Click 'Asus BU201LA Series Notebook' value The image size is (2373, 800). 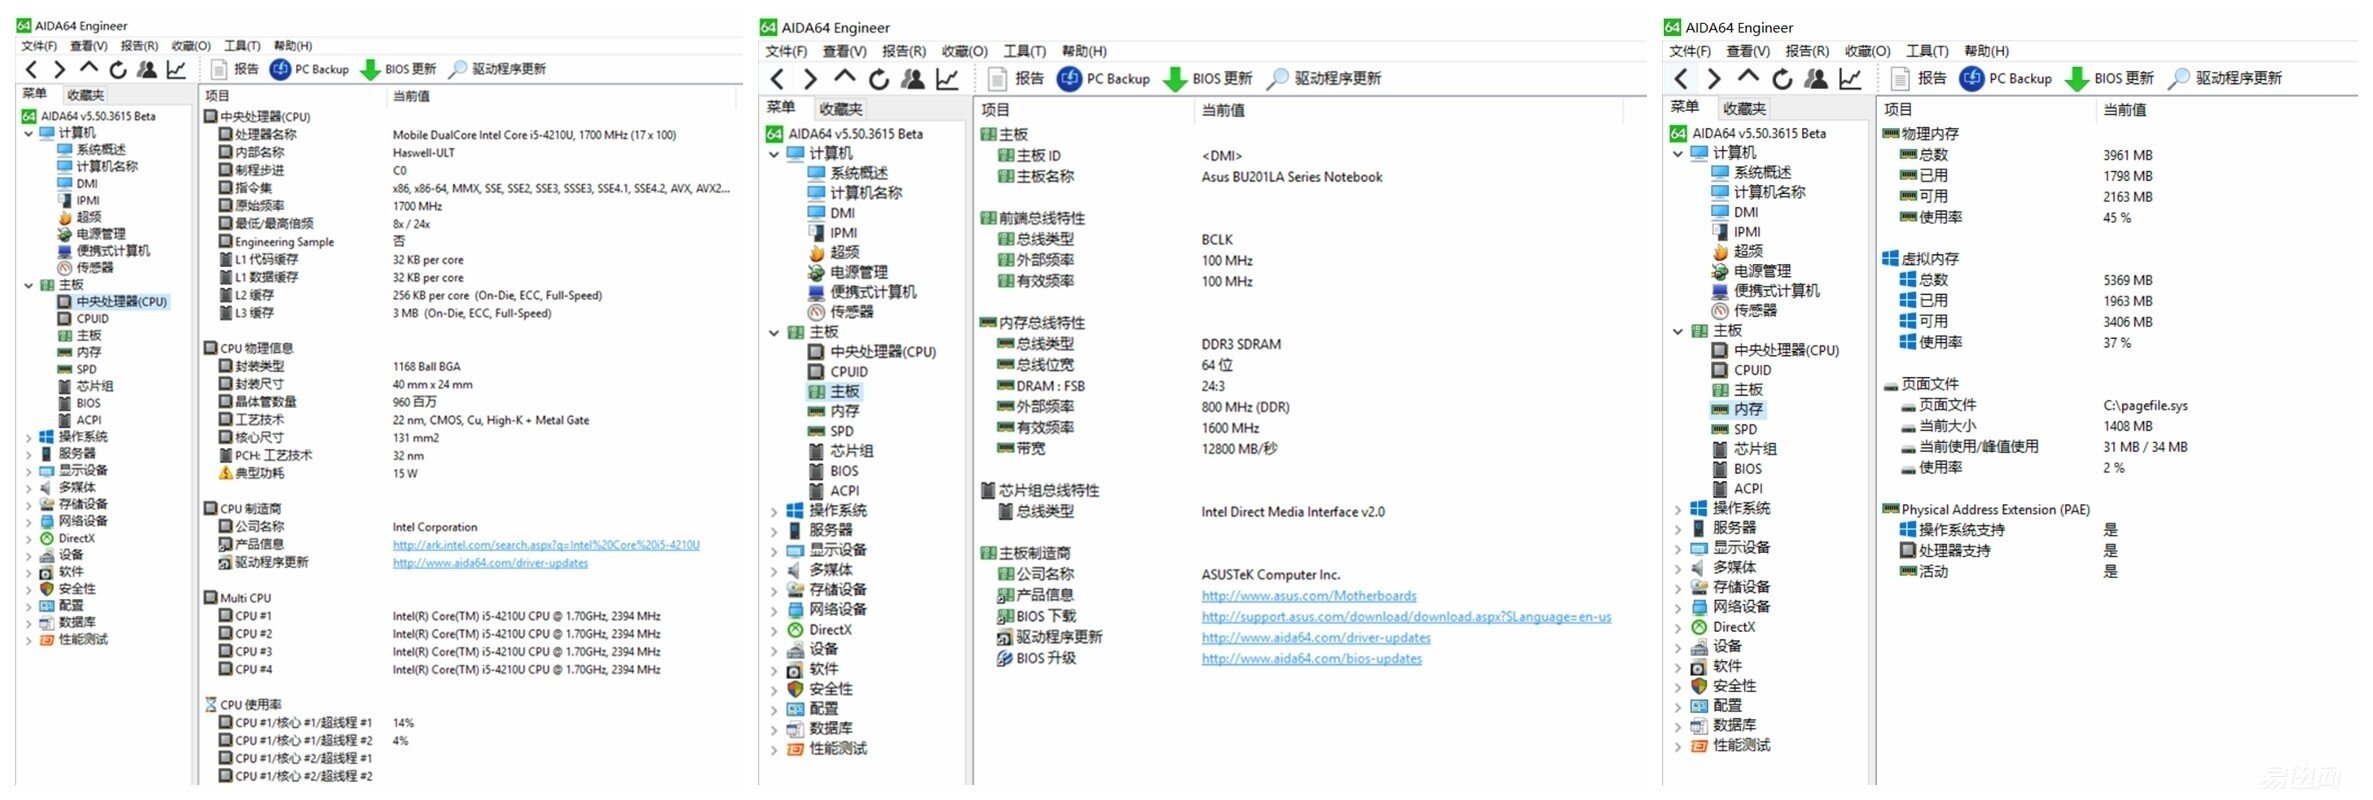[x=1292, y=177]
